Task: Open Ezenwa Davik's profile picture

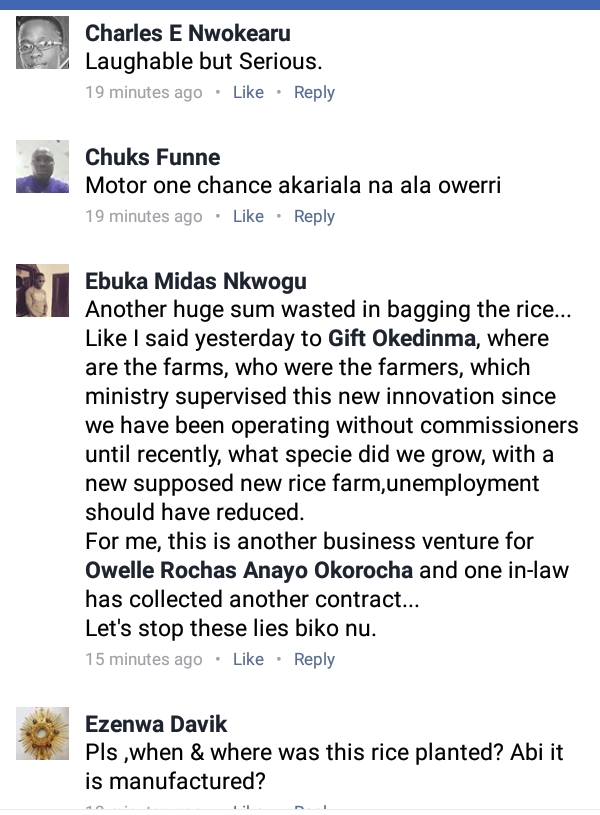Action: click(43, 734)
